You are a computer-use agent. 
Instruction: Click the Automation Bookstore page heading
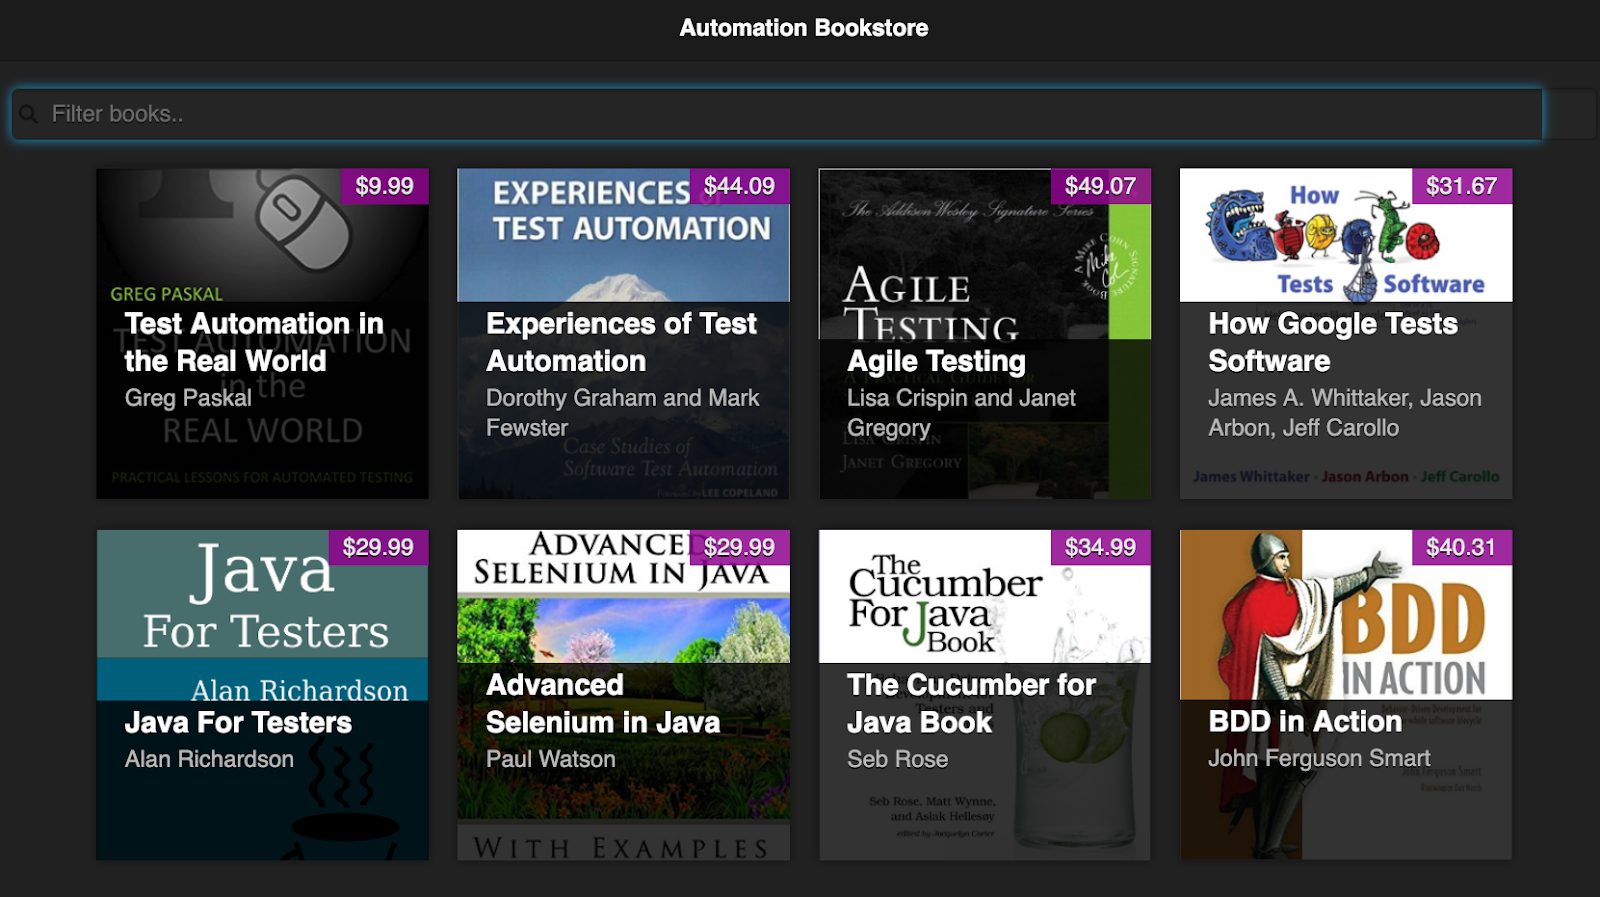(x=803, y=28)
